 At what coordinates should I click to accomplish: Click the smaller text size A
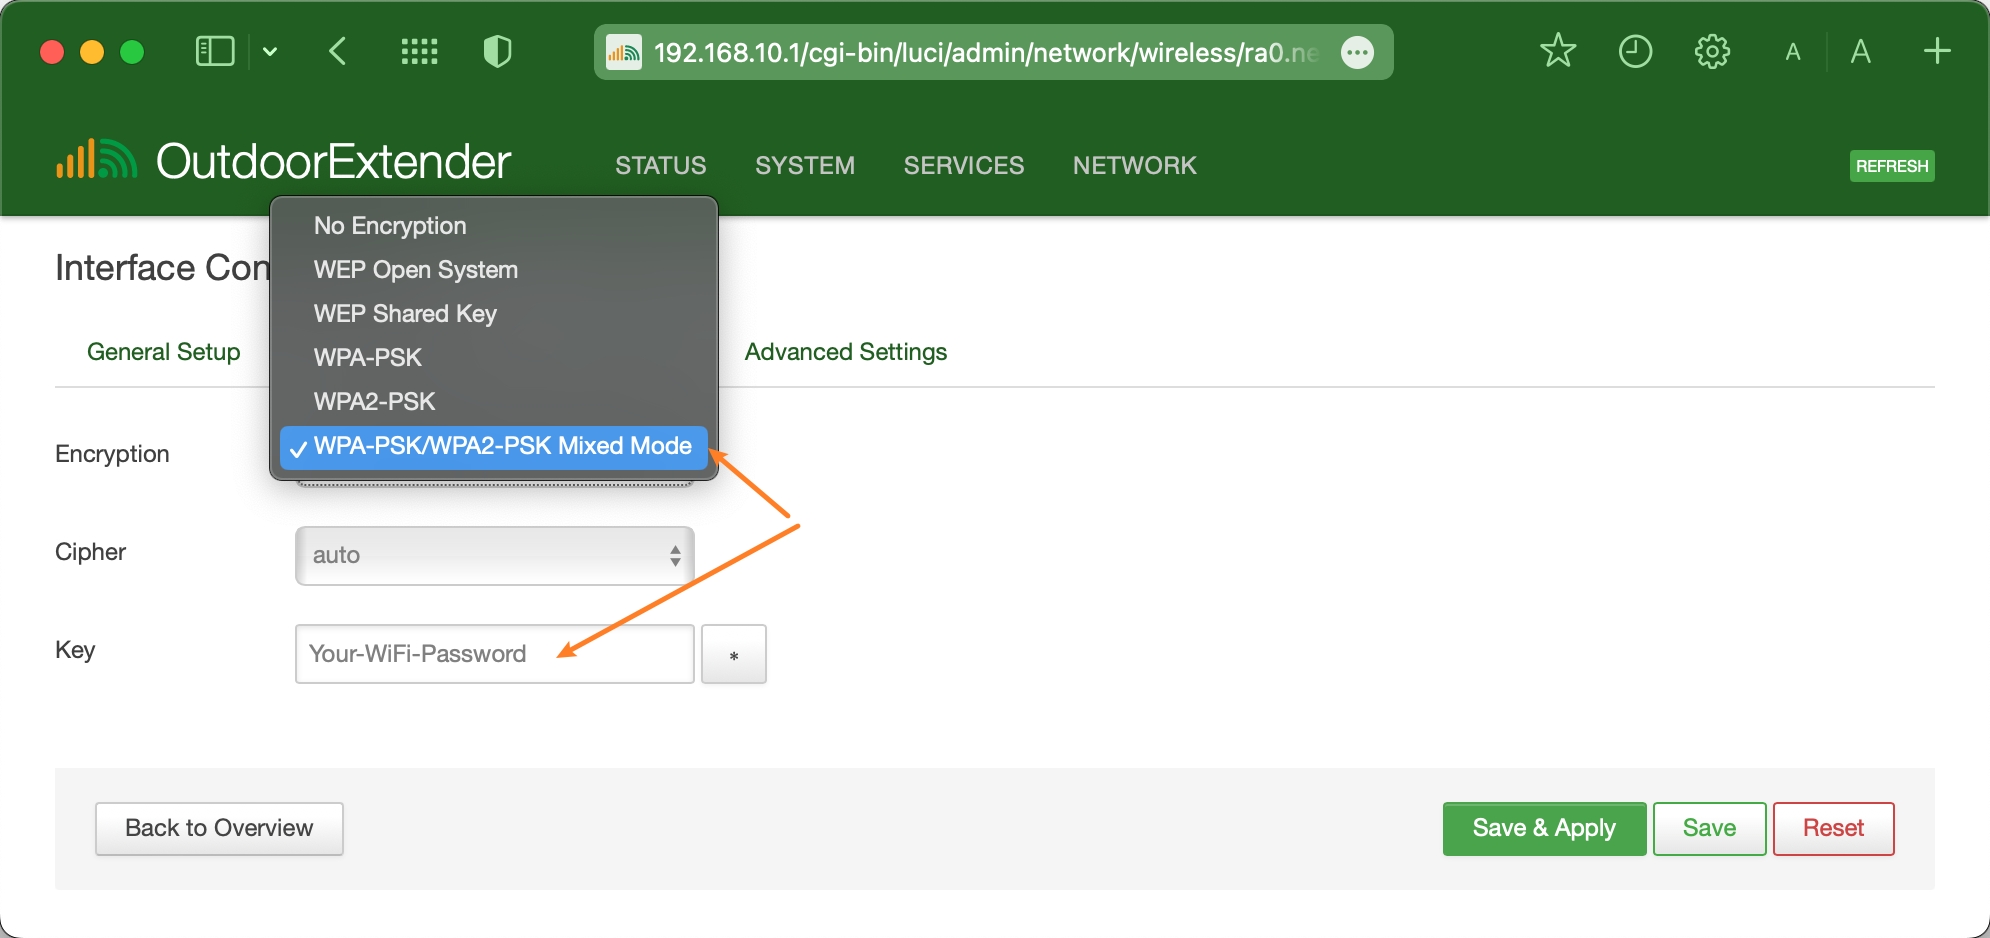(x=1793, y=52)
